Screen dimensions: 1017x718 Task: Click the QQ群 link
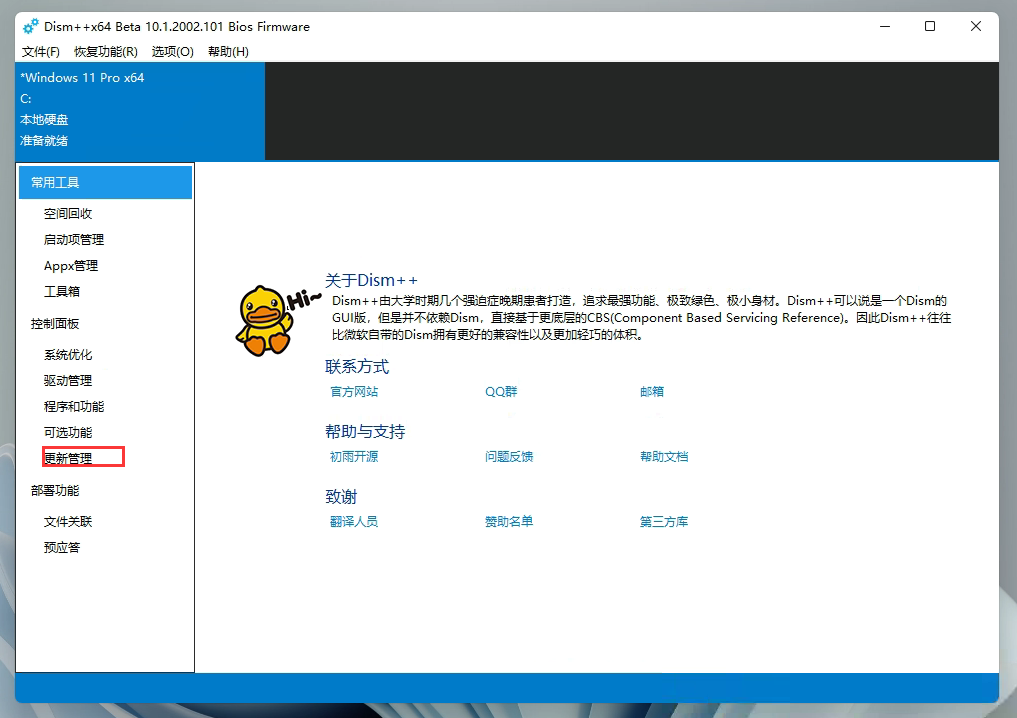(x=501, y=391)
